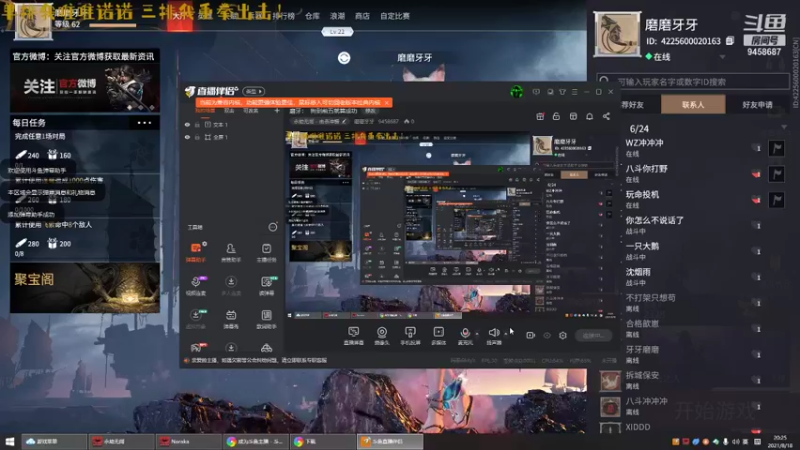800x450 pixels.
Task: Open the 每日任务 three-dot menu
Action: tap(144, 122)
